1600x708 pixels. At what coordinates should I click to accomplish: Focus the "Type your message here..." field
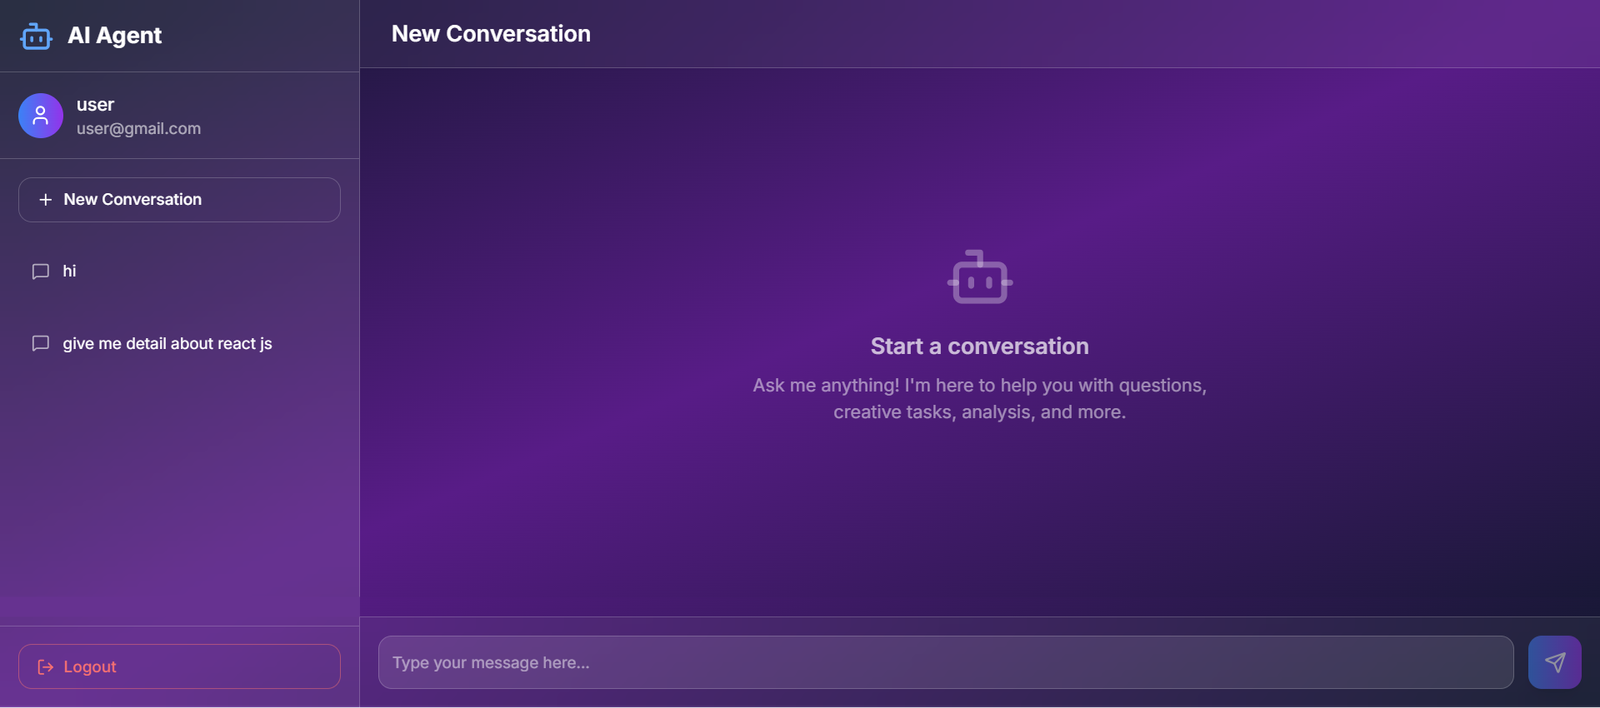pos(945,662)
